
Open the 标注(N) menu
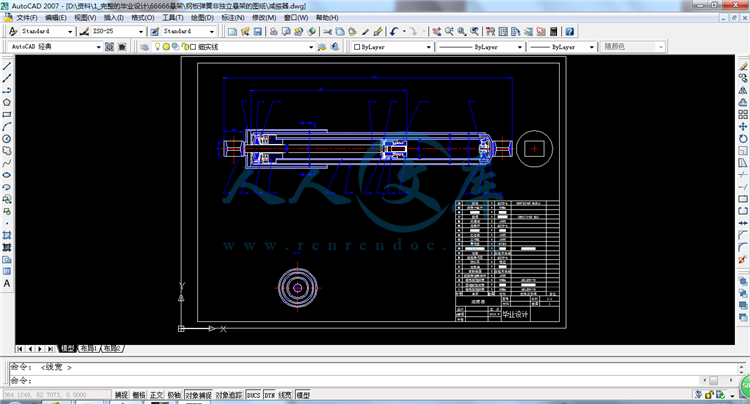pyautogui.click(x=232, y=18)
